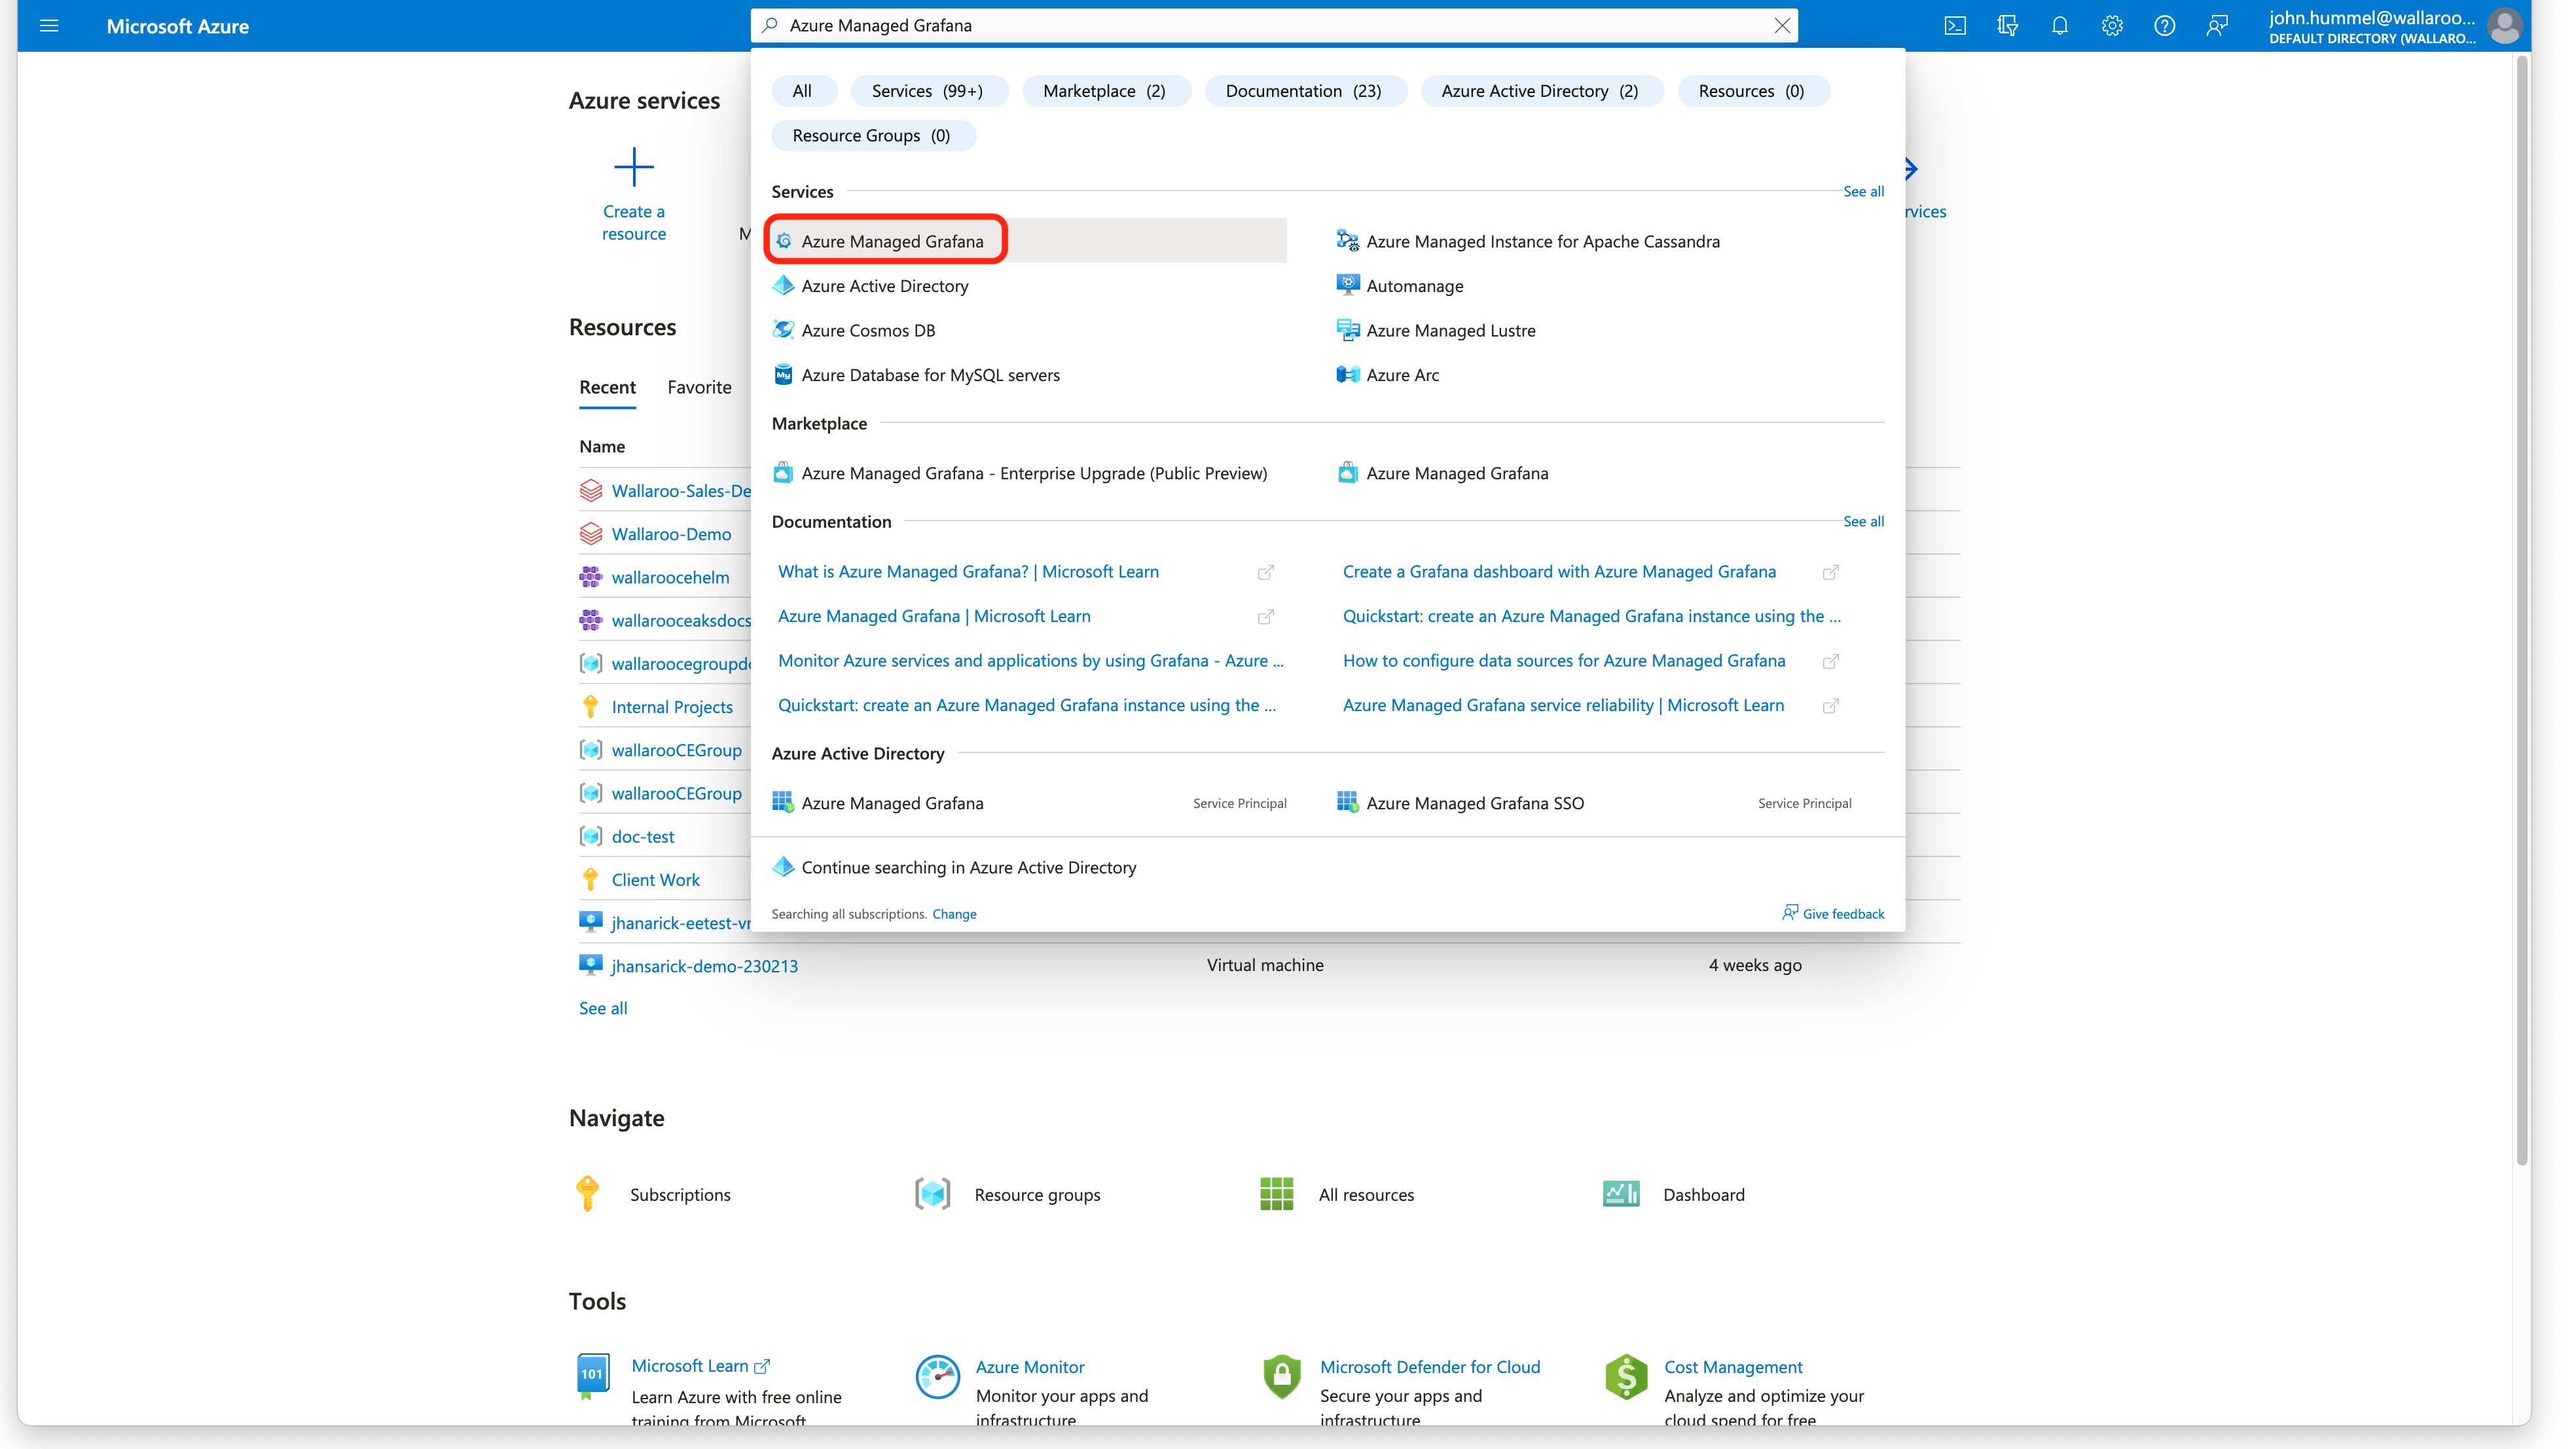Image resolution: width=2576 pixels, height=1449 pixels.
Task: Filter results by Documentation (23)
Action: 1303,91
